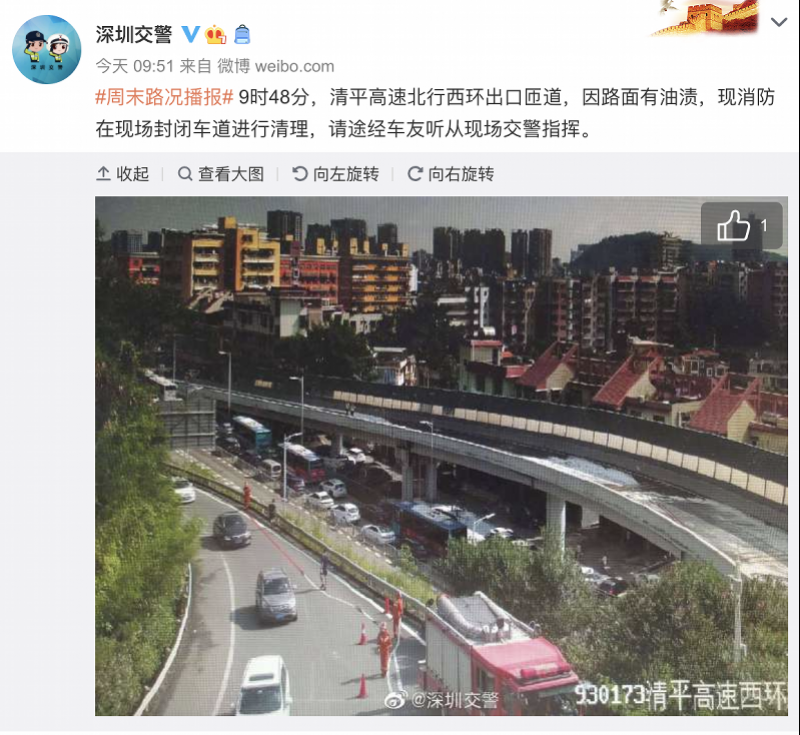
Task: Expand the post options chevron menu
Action: [779, 22]
